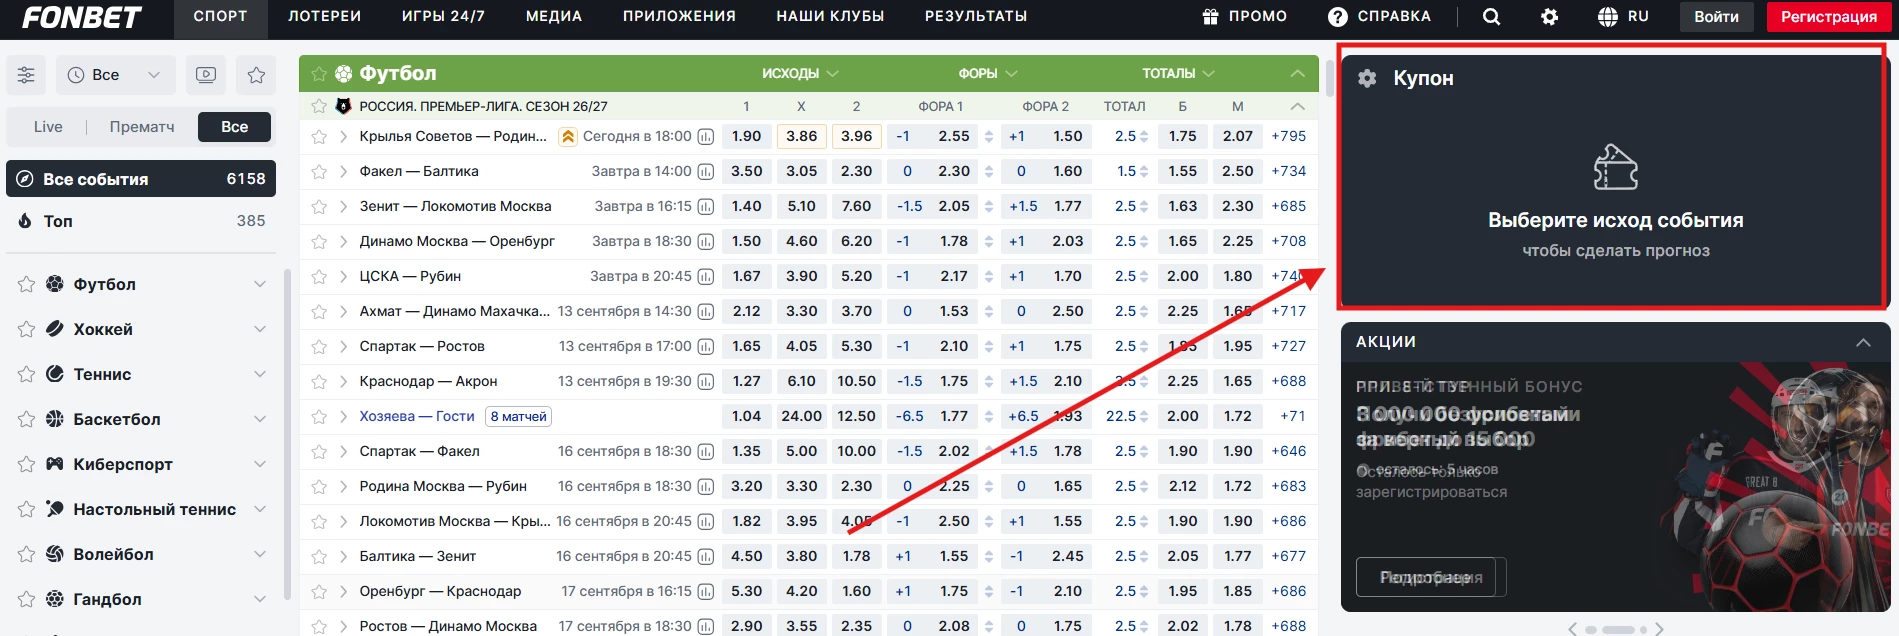Open СПОРТ in top menu
Image resolution: width=1899 pixels, height=636 pixels.
pos(220,17)
